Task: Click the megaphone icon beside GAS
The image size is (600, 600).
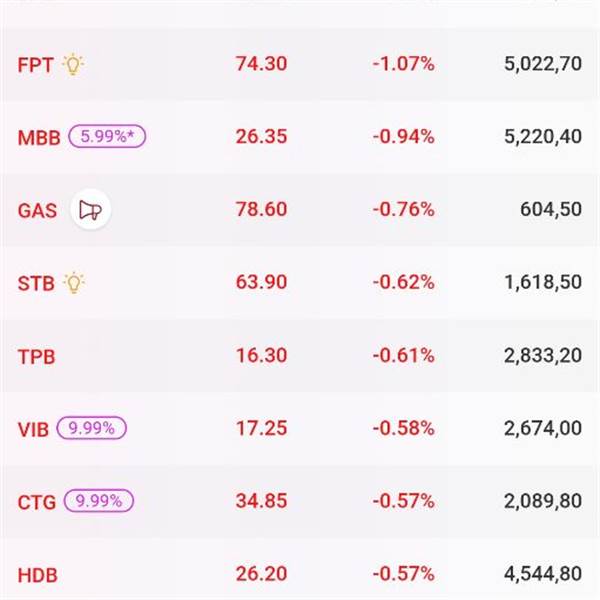Action: (90, 210)
